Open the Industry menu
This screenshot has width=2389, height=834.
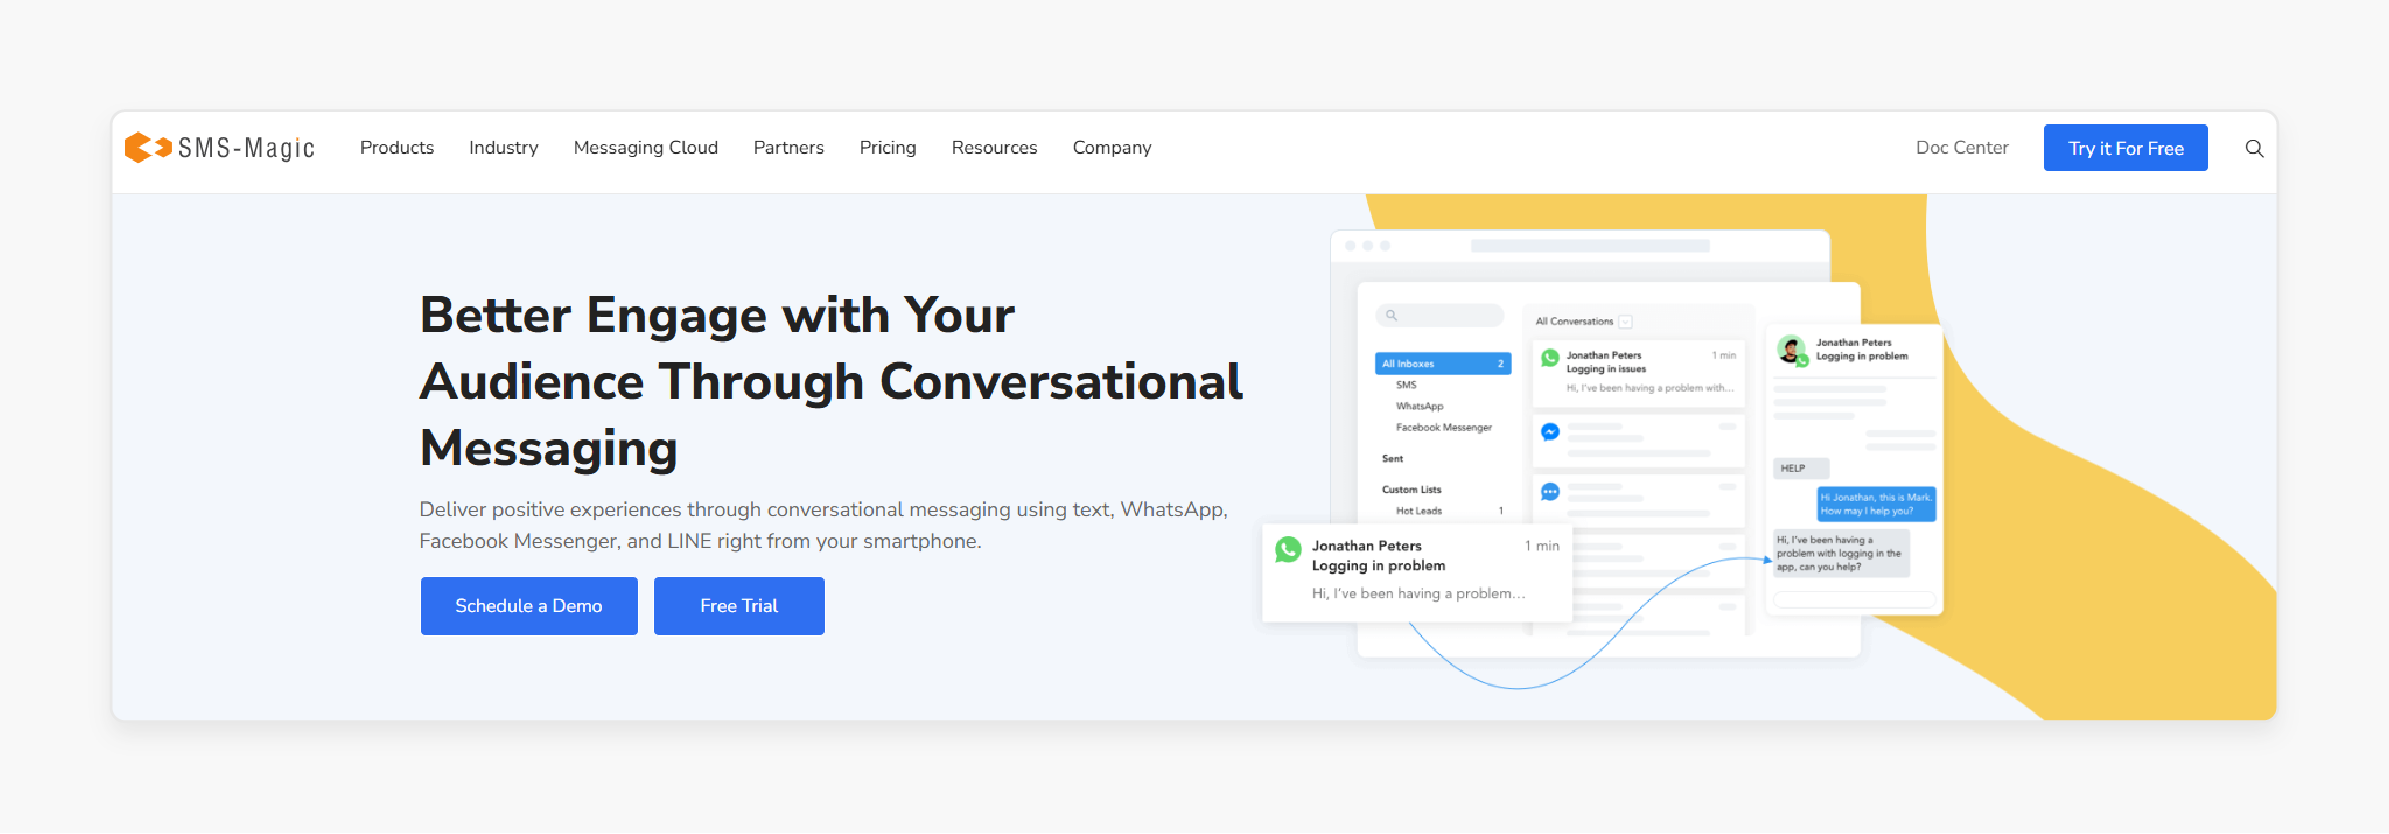tap(504, 148)
